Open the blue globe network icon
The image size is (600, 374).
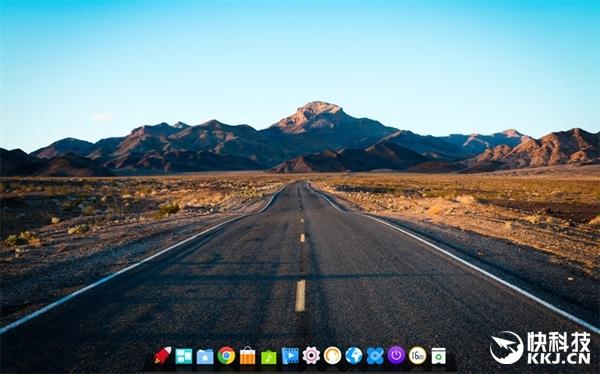(x=354, y=356)
